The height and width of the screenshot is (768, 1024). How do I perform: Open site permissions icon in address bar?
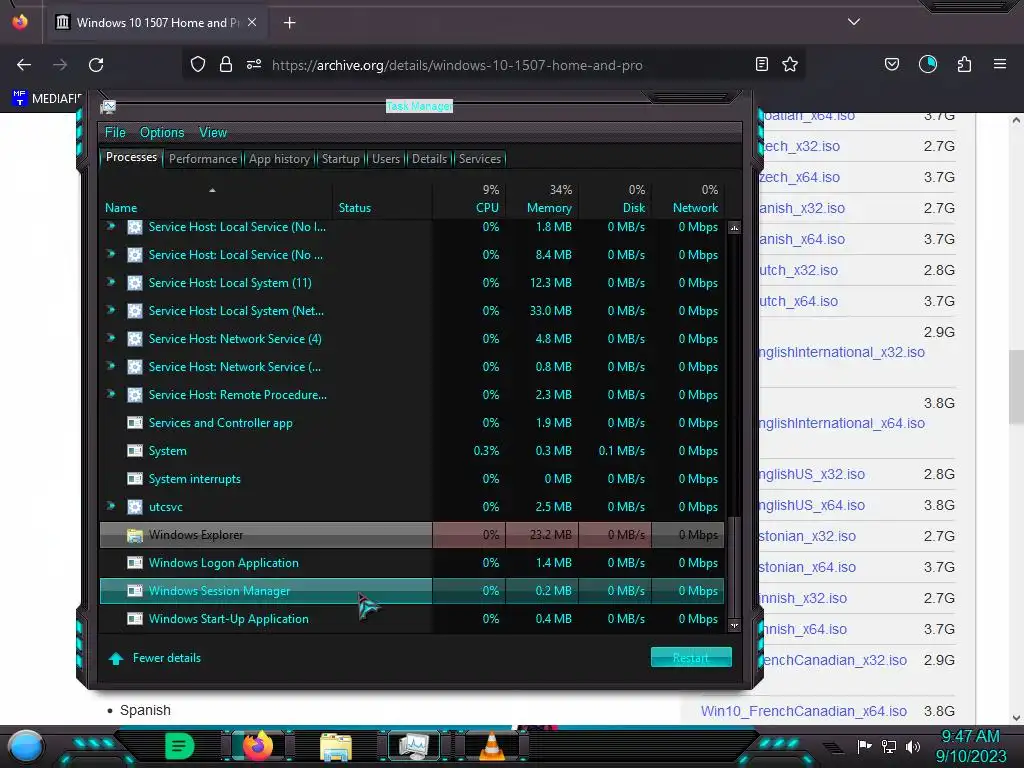(x=254, y=64)
